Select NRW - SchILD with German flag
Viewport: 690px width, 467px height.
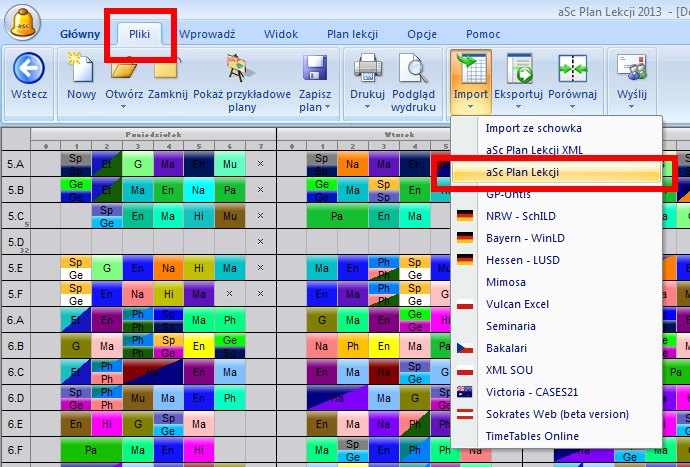point(557,216)
